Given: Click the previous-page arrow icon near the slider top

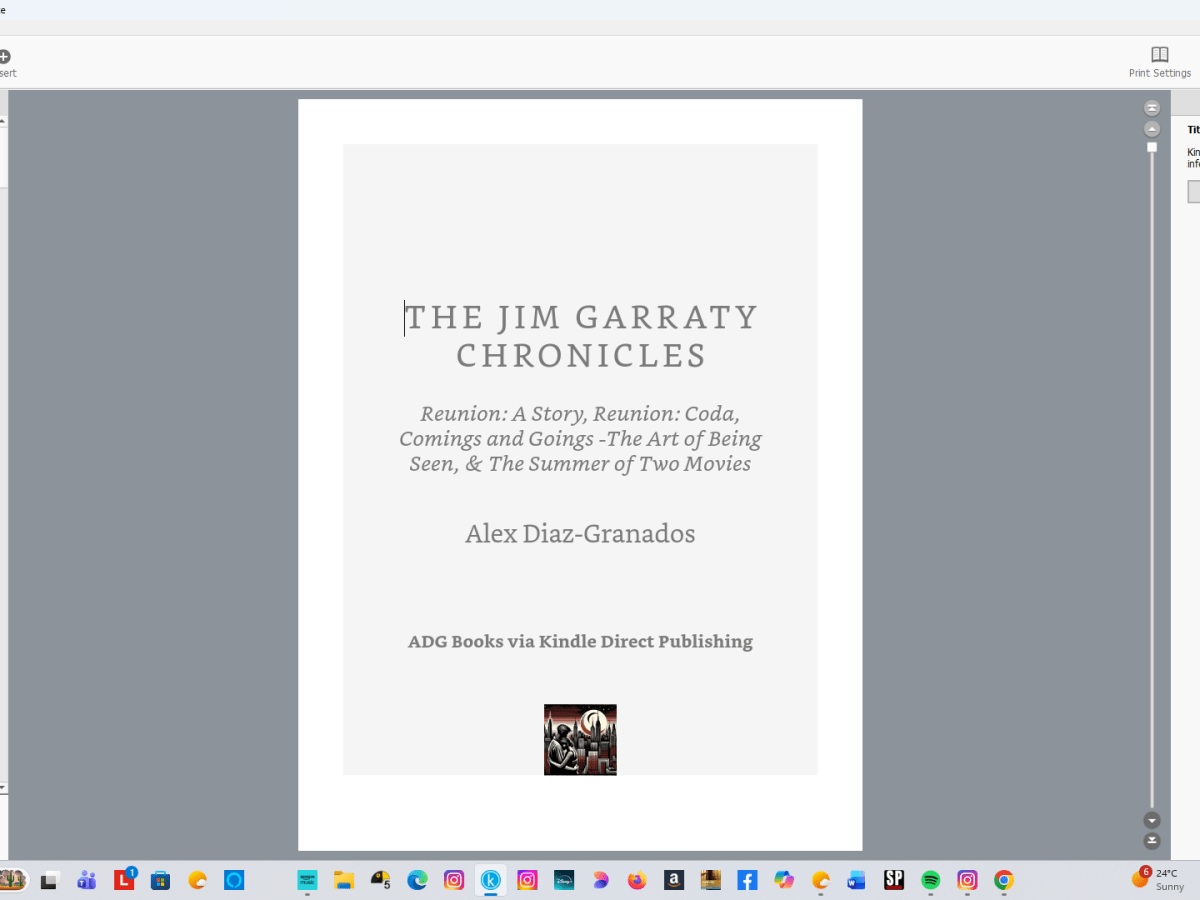Looking at the screenshot, I should point(1152,128).
